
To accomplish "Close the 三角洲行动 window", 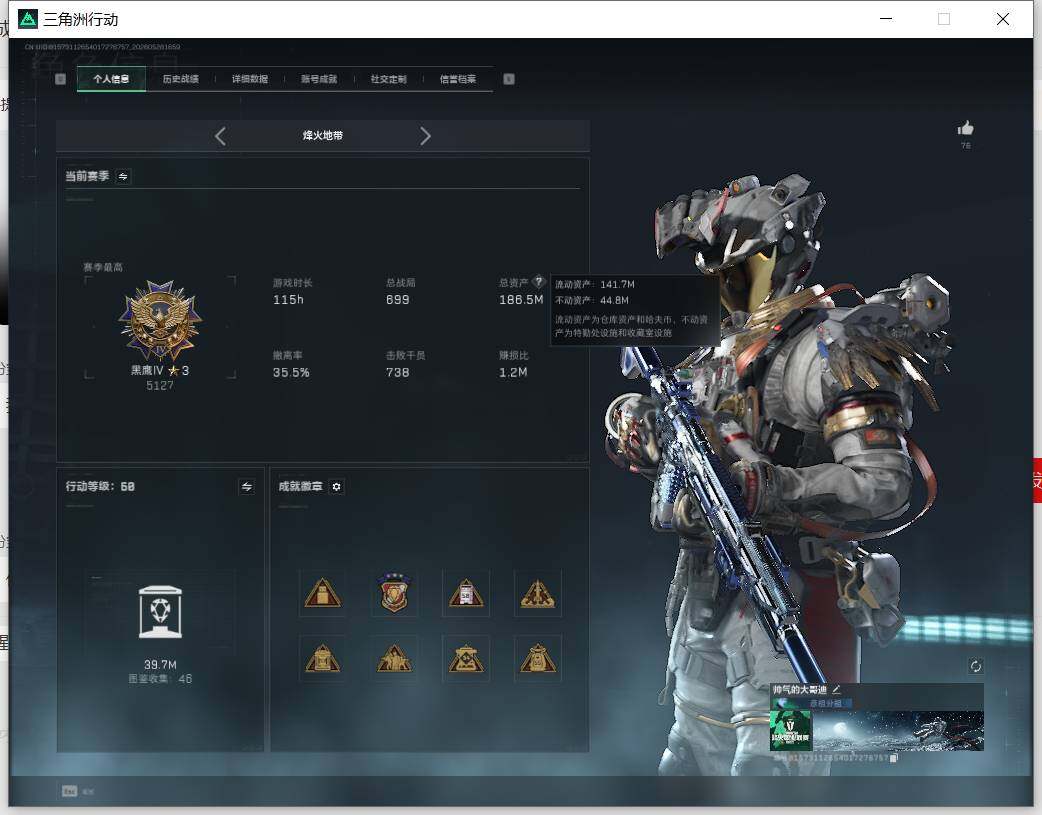I will pyautogui.click(x=1003, y=19).
